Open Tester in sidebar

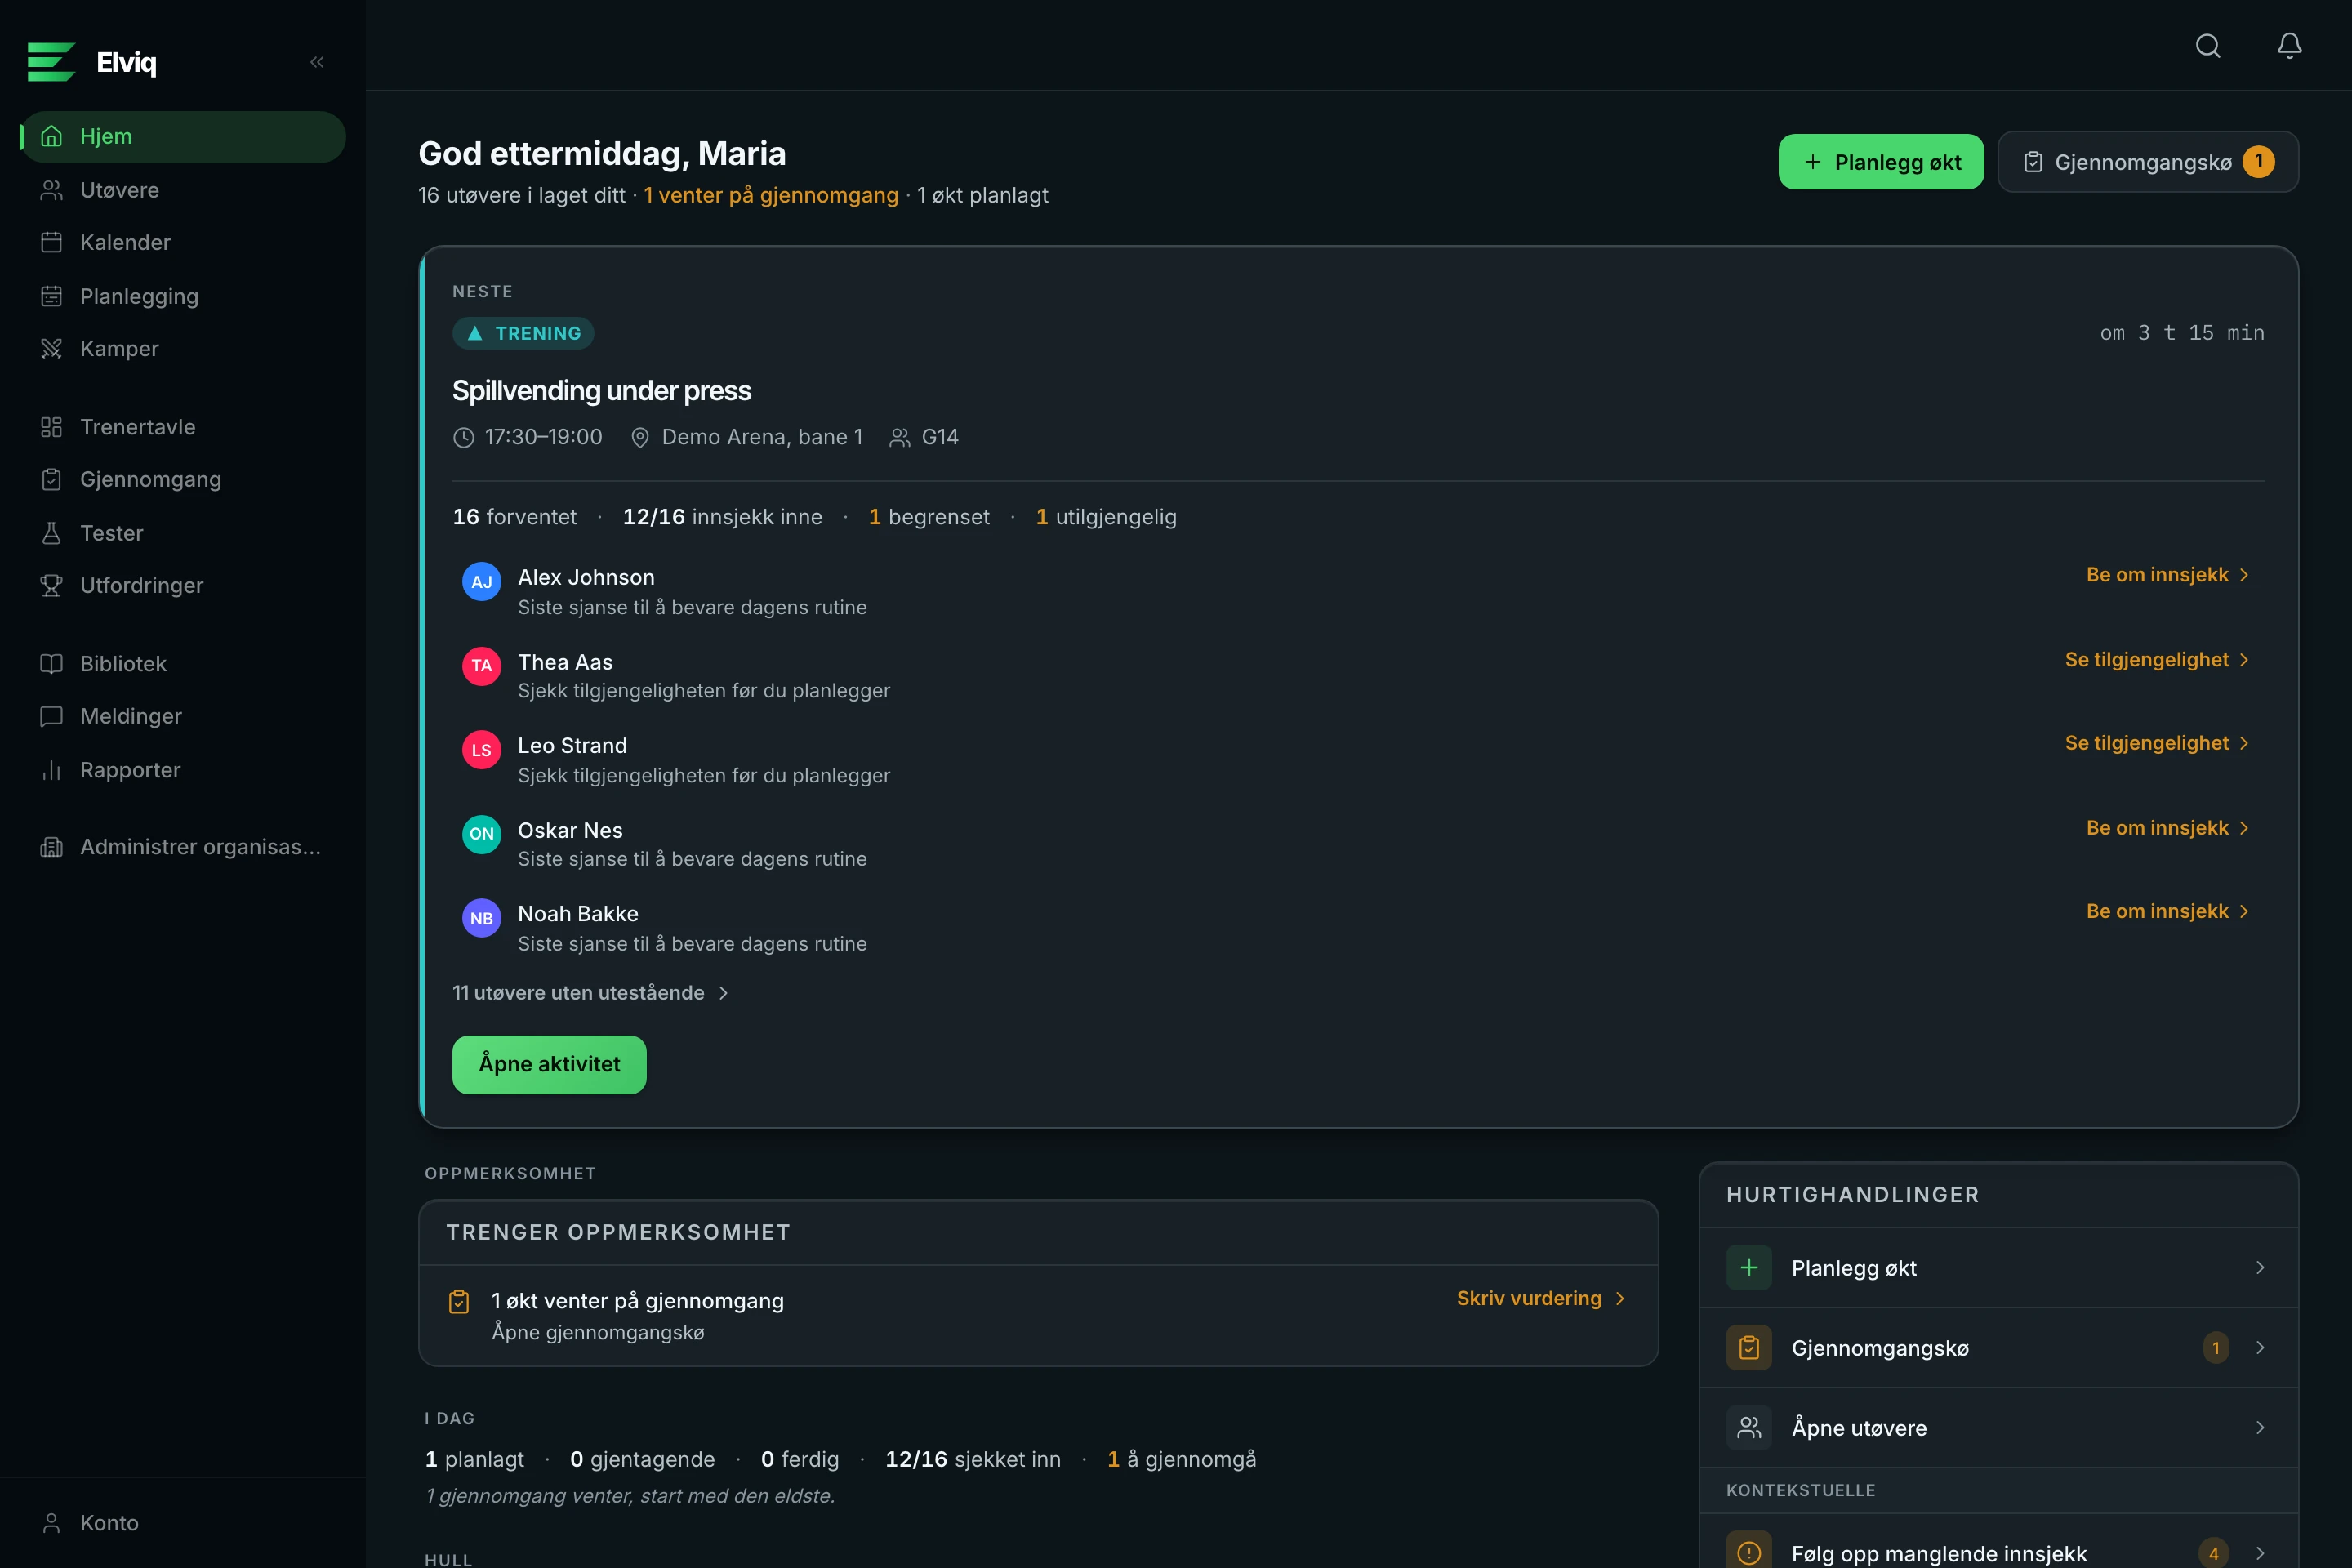184,533
